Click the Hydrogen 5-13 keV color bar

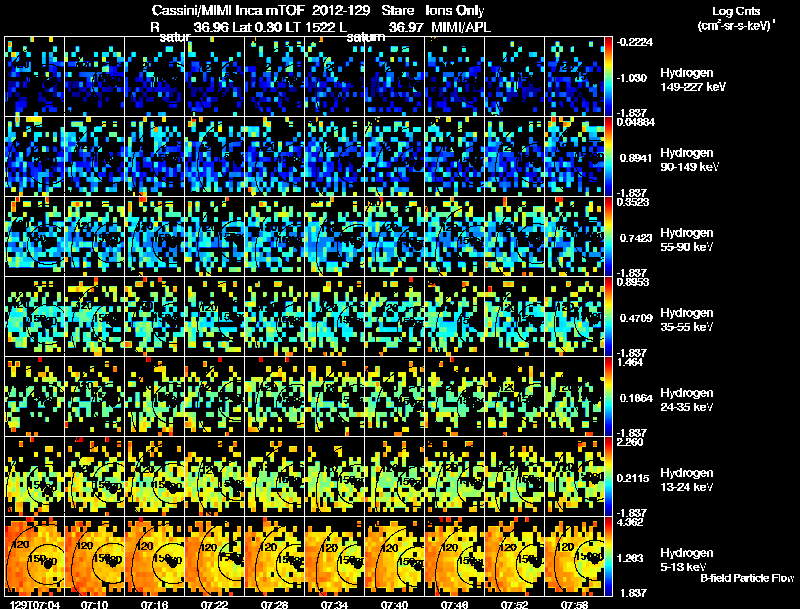pyautogui.click(x=608, y=556)
